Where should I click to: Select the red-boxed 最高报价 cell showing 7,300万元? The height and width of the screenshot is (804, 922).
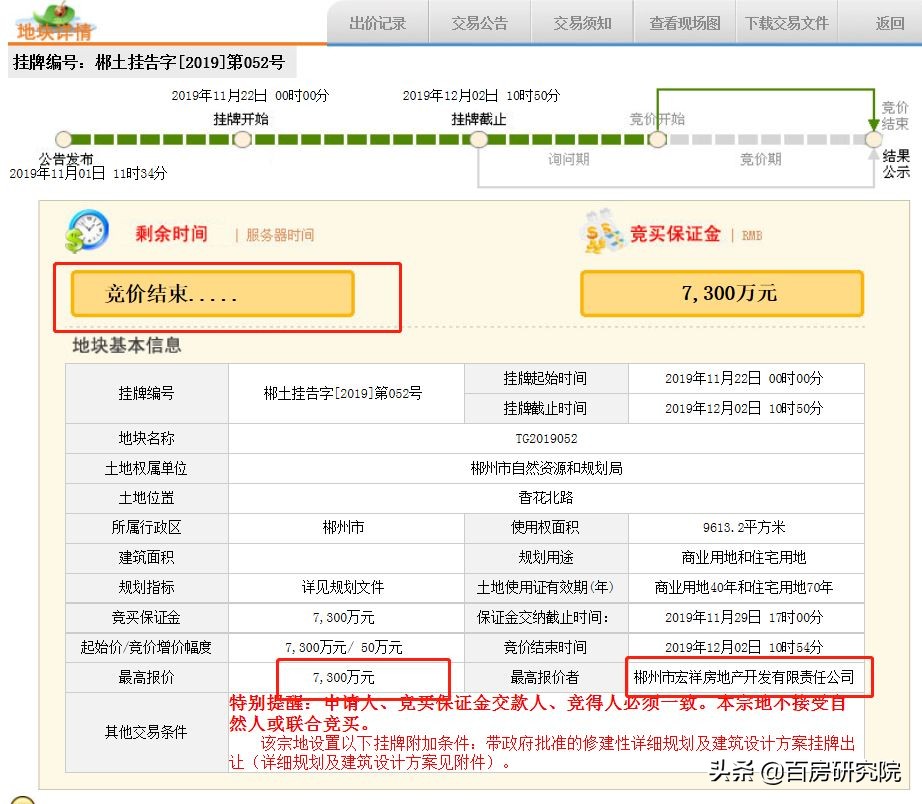(345, 677)
